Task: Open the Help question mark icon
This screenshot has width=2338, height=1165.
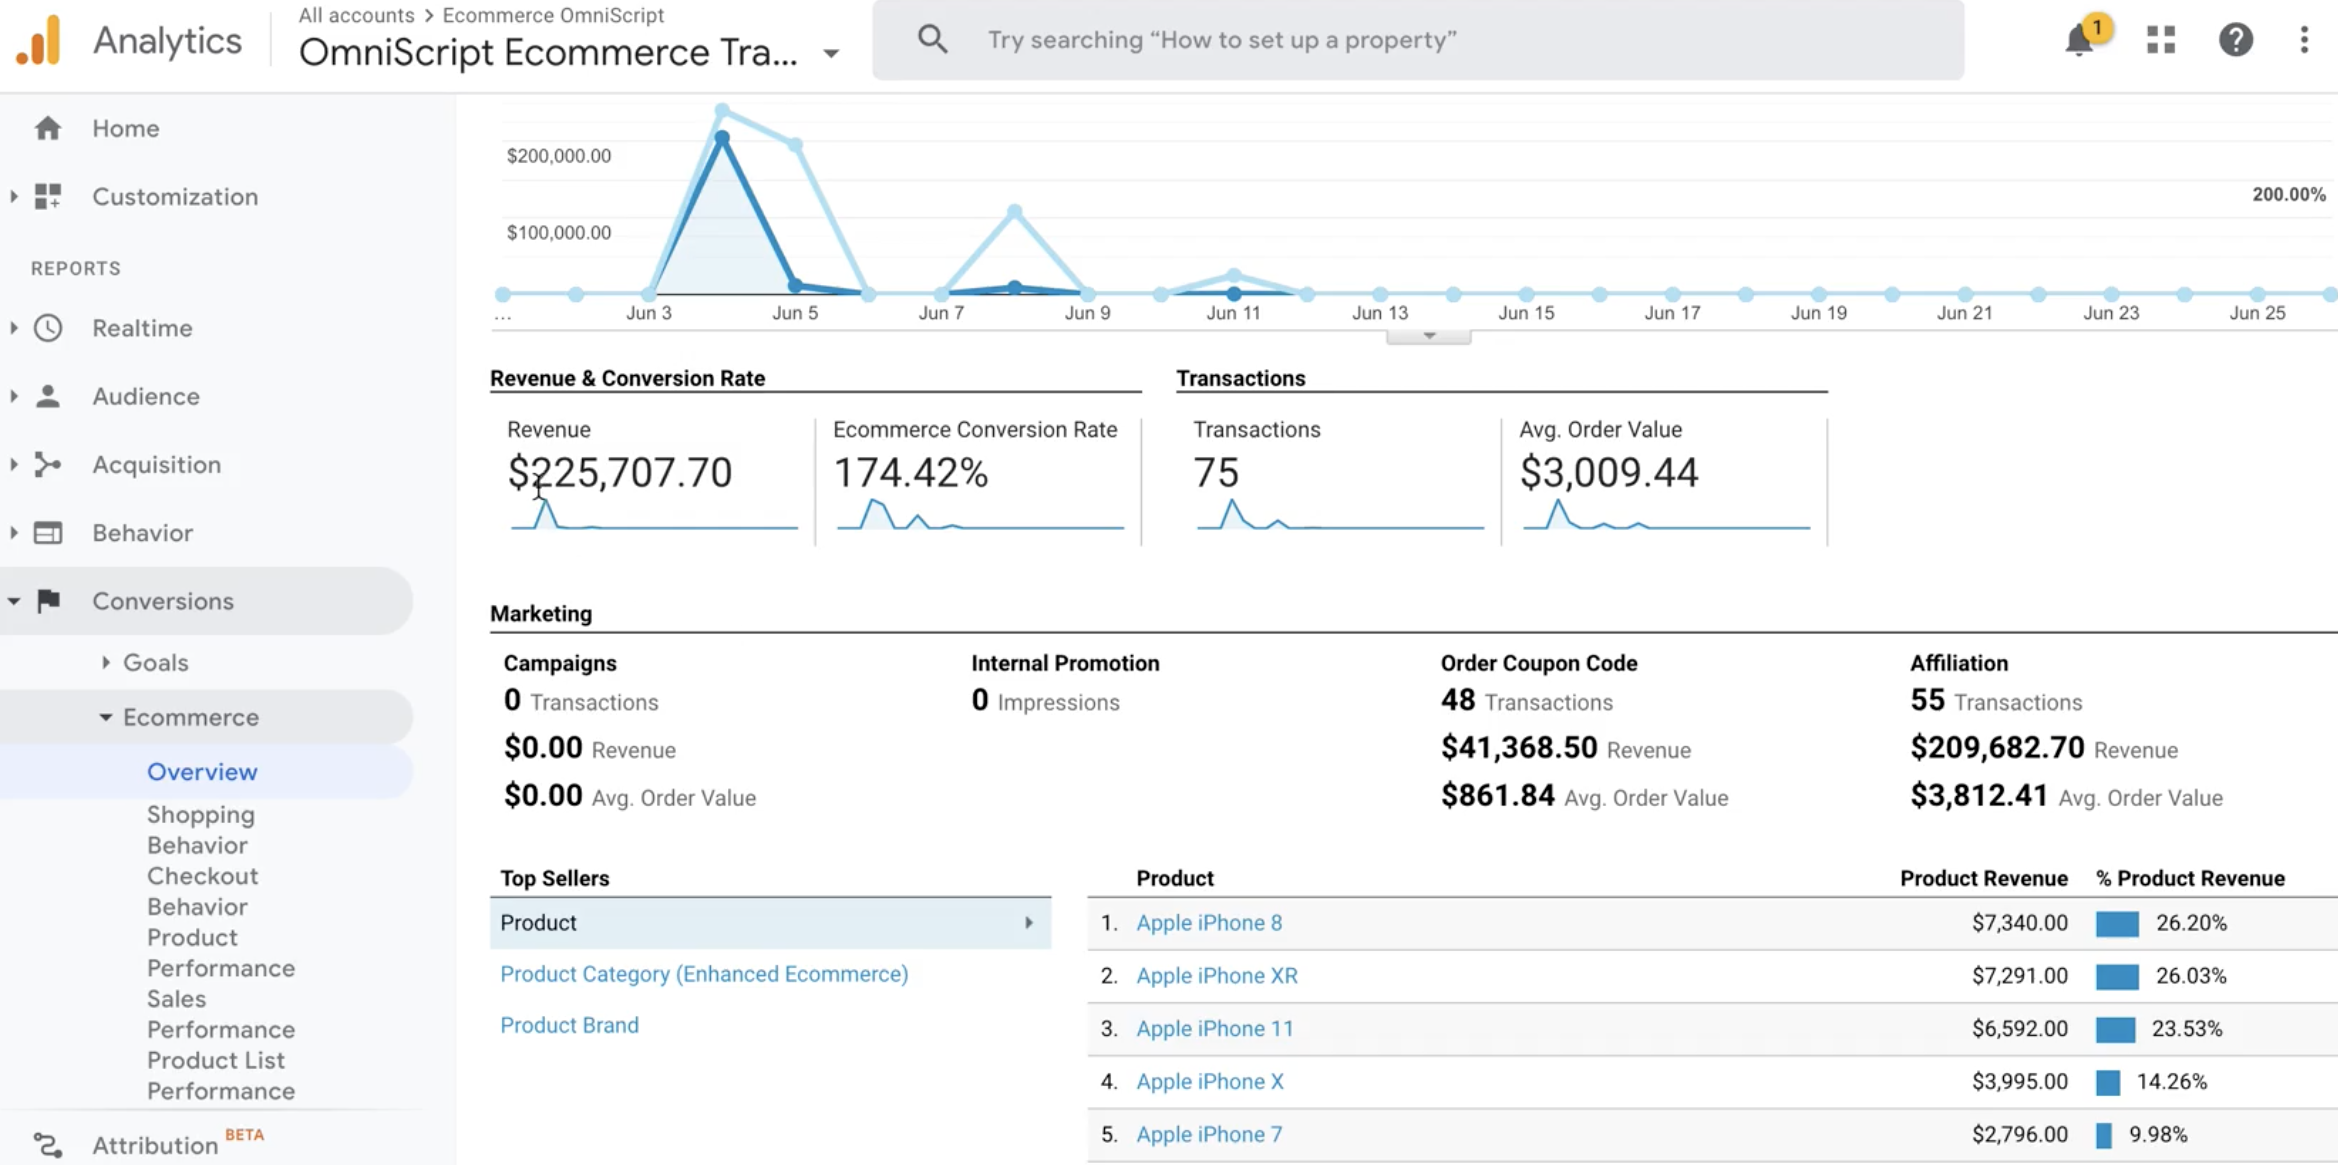Action: (x=2235, y=40)
